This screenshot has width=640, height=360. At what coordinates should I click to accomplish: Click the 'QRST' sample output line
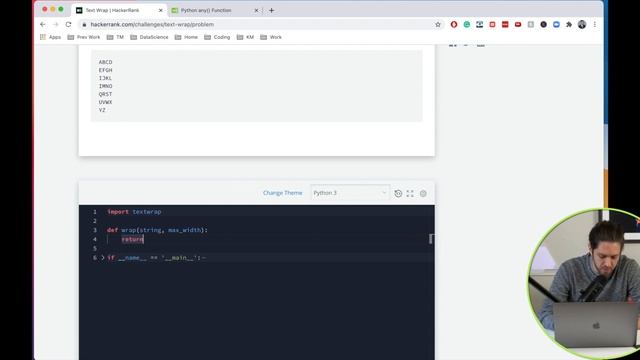[x=105, y=94]
